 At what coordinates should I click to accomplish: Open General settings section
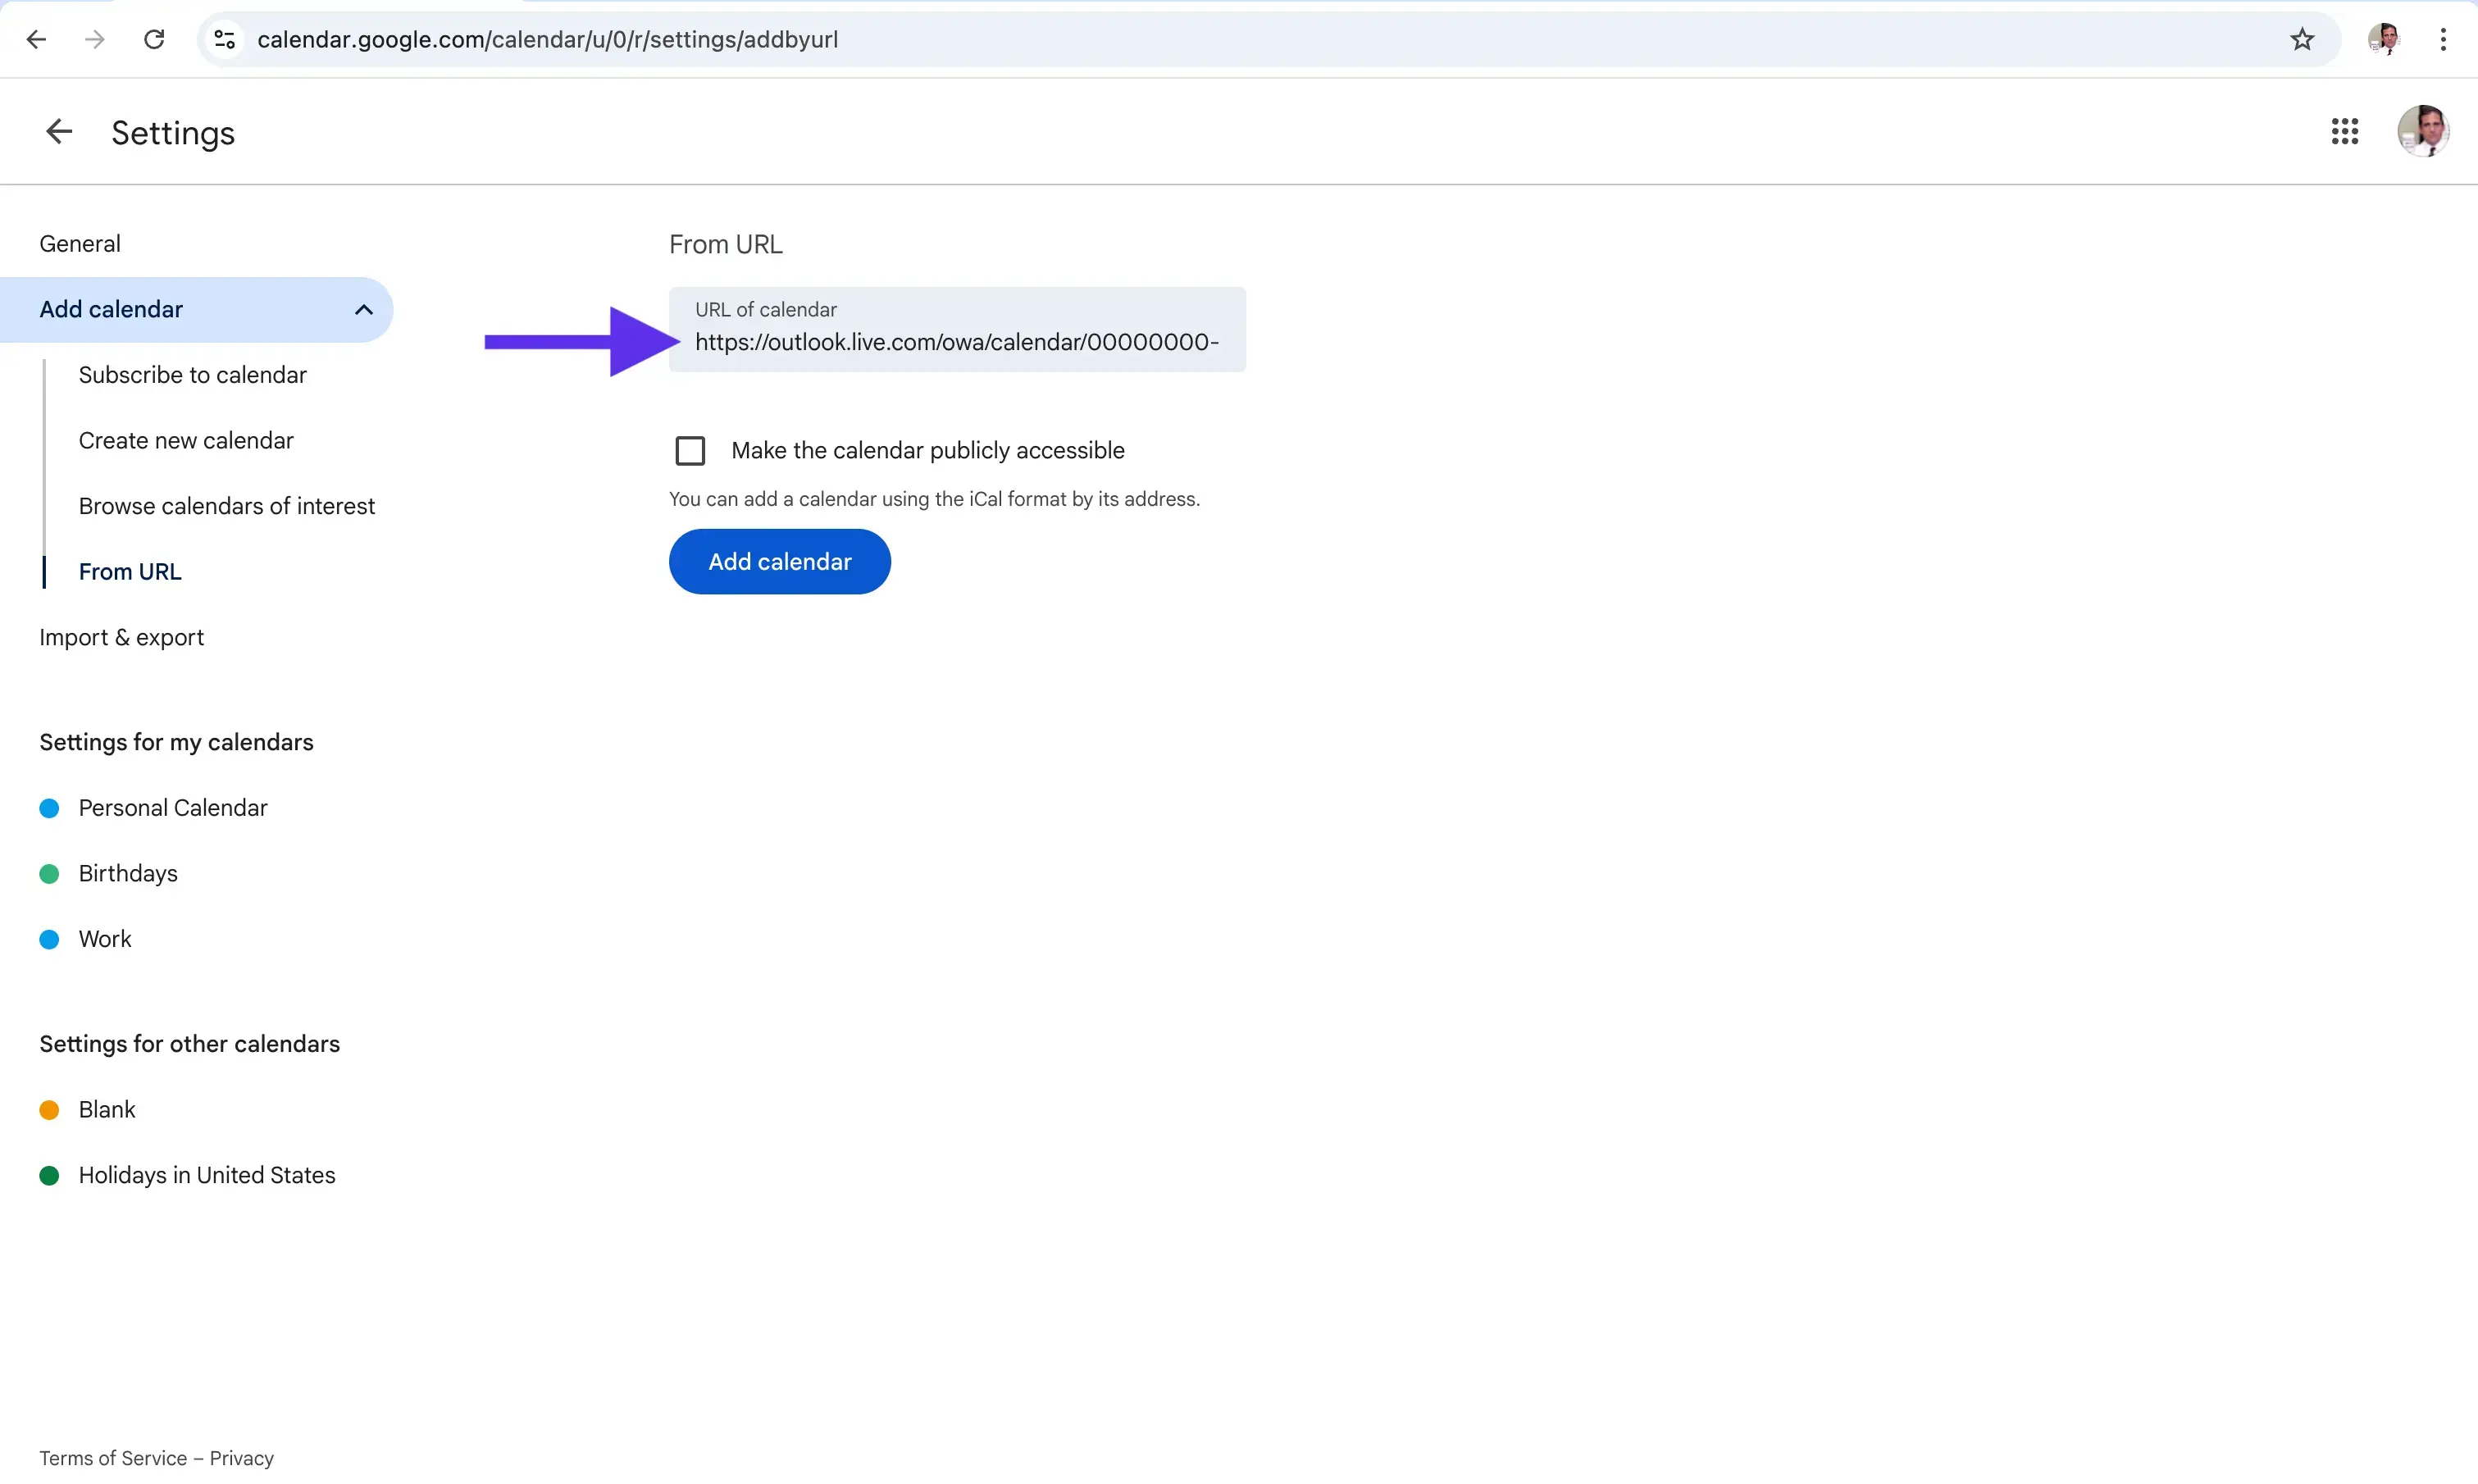(x=80, y=244)
